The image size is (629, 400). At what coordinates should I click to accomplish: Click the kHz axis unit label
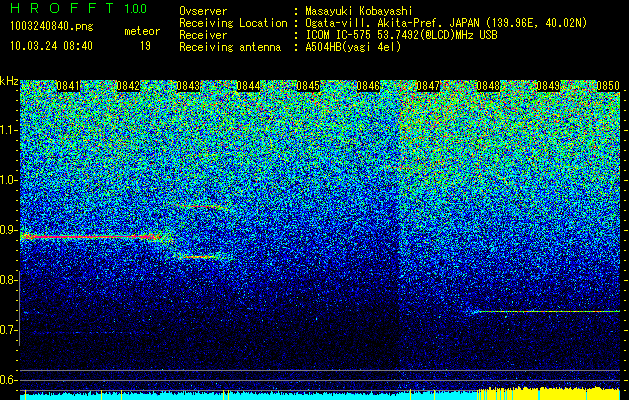coord(9,81)
